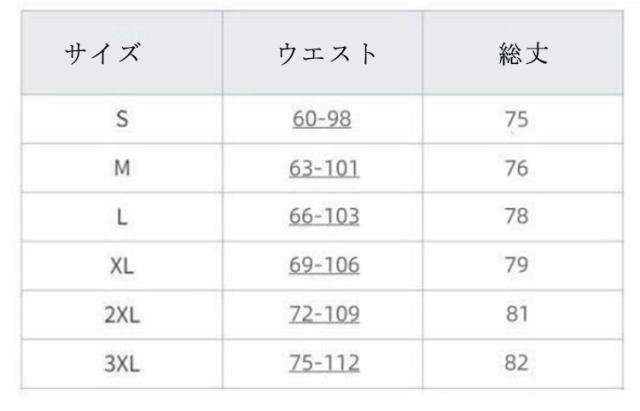The height and width of the screenshot is (411, 640).
Task: Click total length value 81
Action: point(516,314)
